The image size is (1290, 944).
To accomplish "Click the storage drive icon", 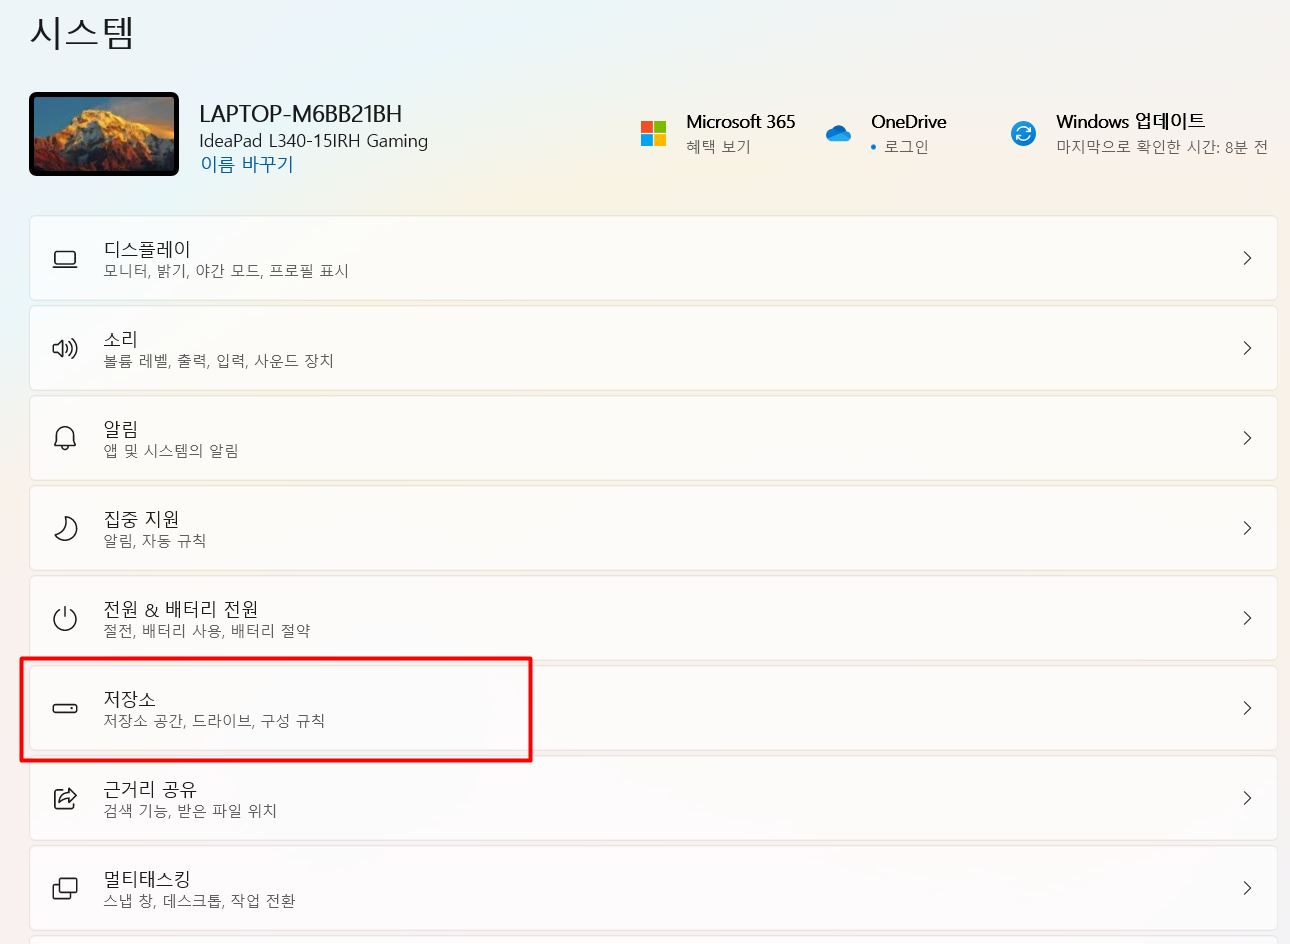I will click(65, 708).
